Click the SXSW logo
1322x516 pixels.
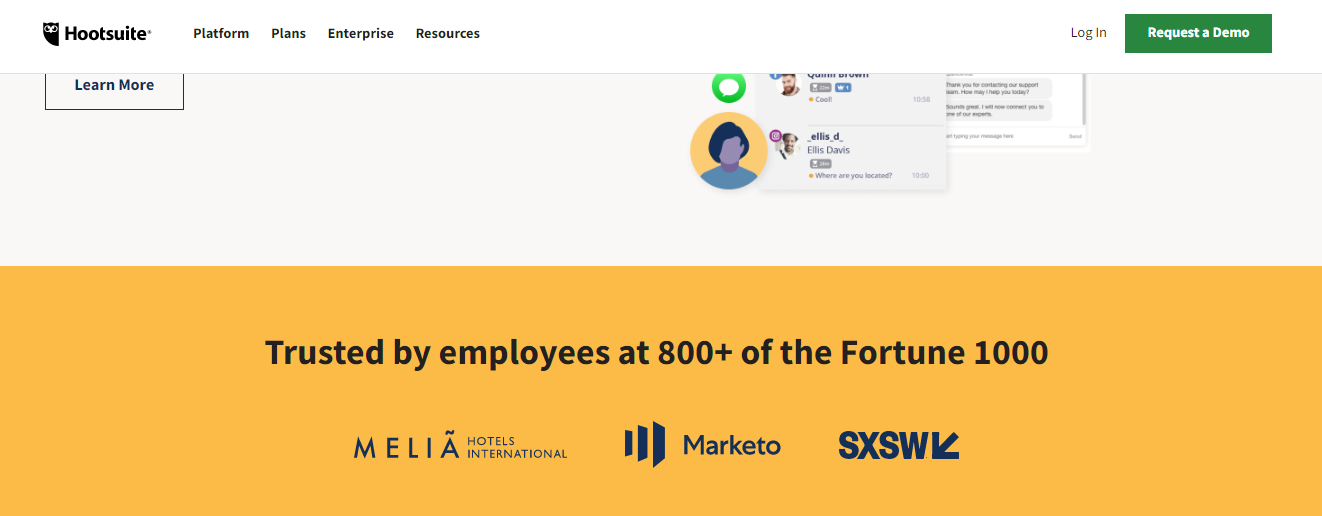coord(898,445)
